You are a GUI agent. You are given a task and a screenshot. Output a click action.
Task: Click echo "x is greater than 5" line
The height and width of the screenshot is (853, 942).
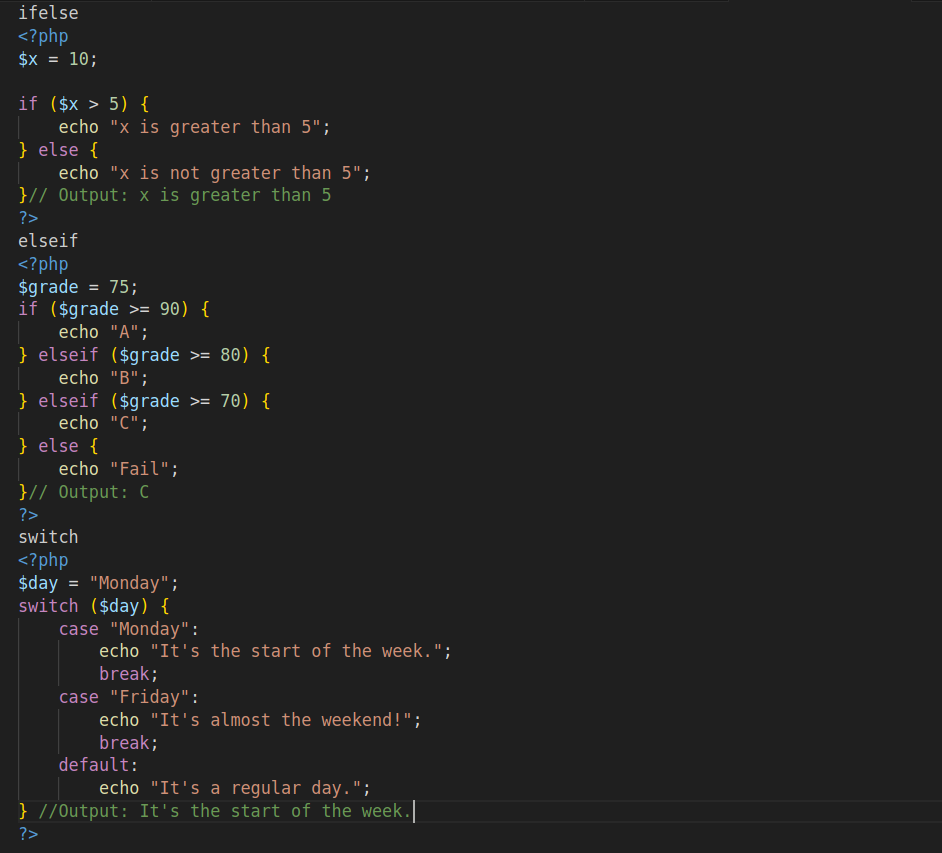tap(194, 127)
